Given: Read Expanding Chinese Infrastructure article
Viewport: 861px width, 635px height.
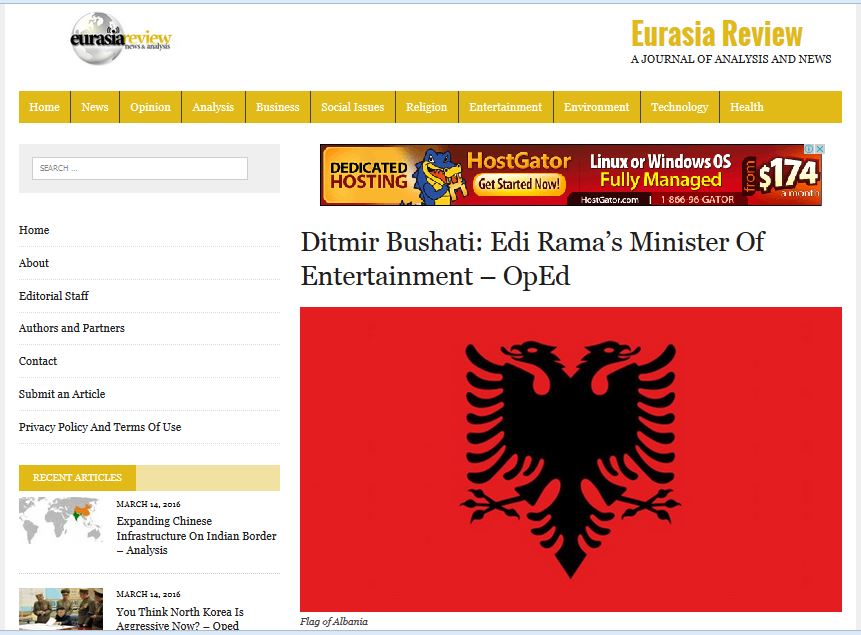Looking at the screenshot, I should (x=196, y=536).
